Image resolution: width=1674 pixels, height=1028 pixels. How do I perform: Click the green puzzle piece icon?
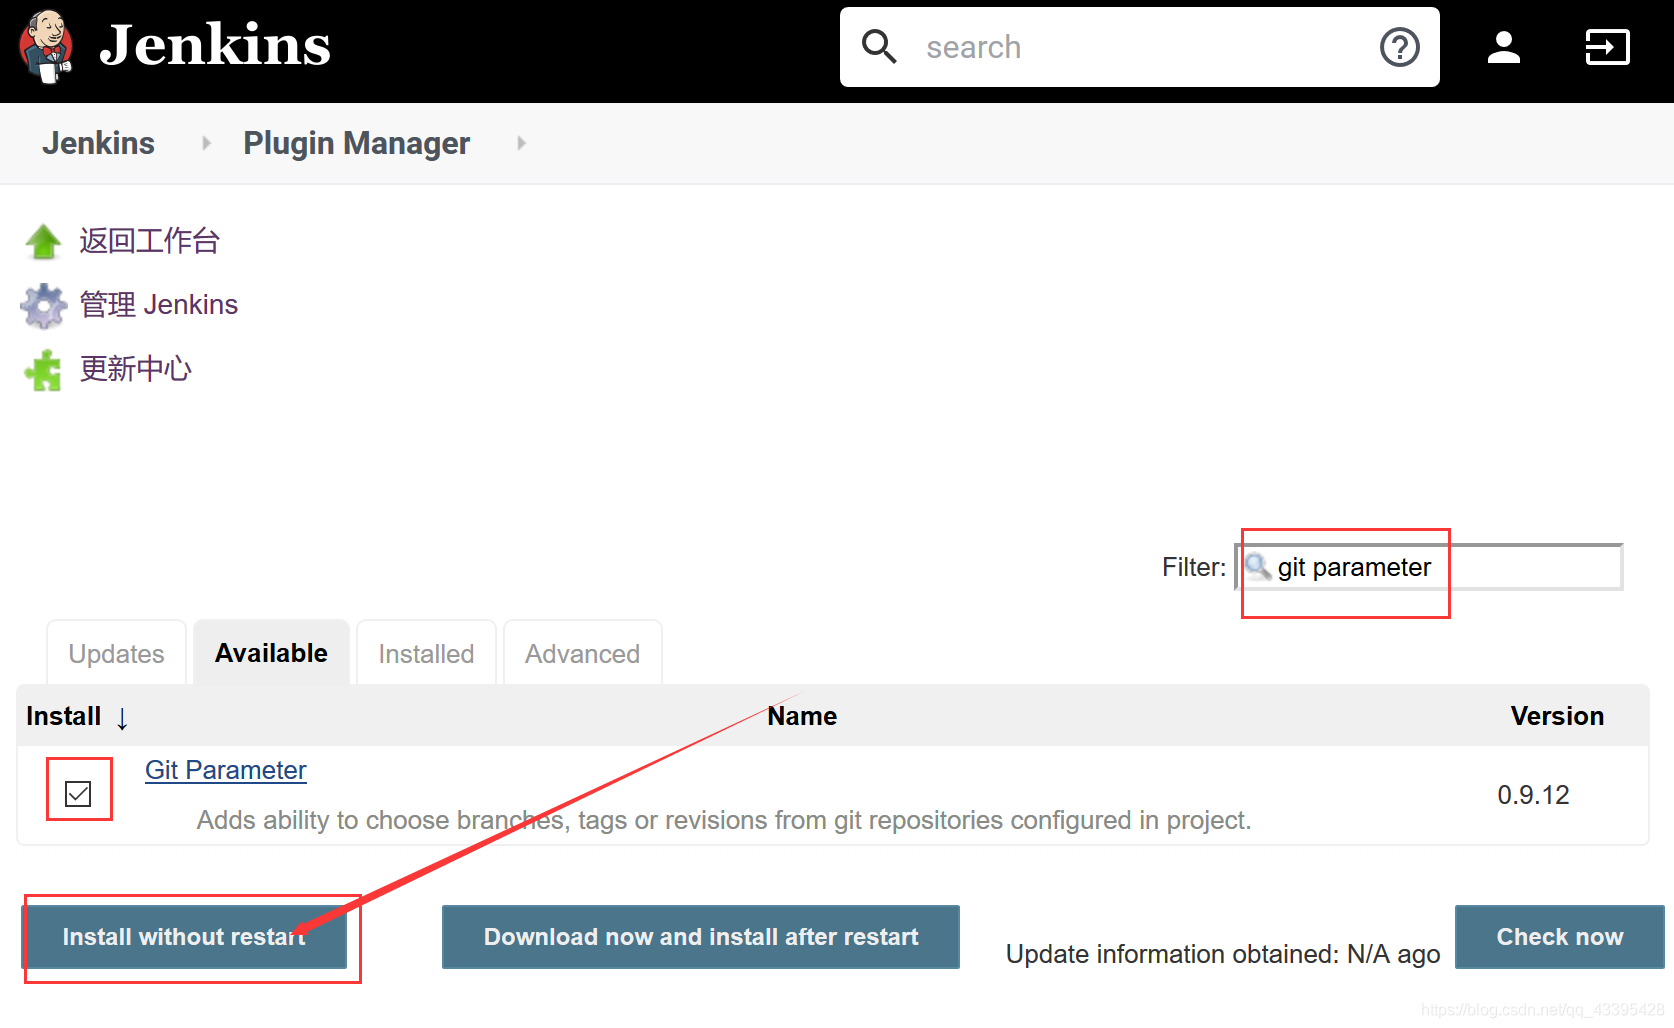[43, 370]
